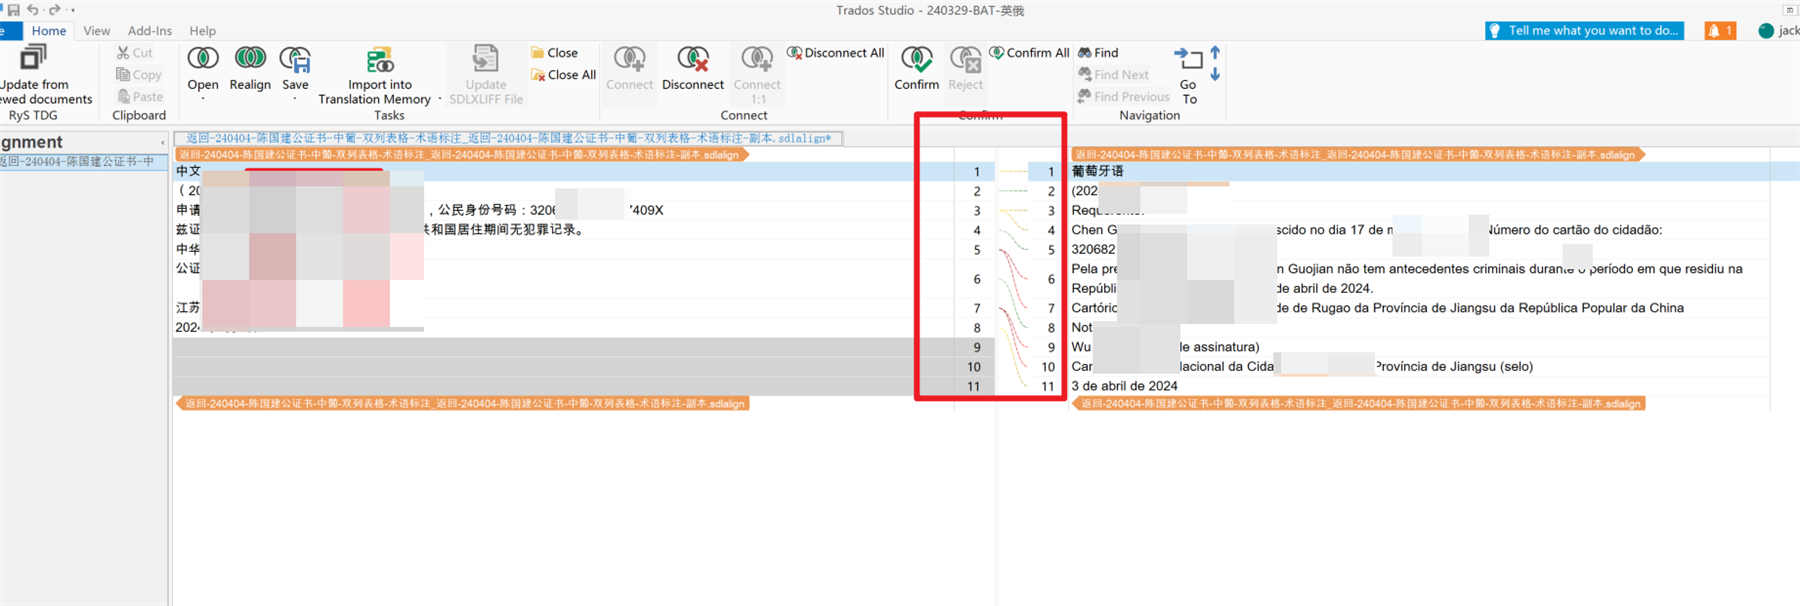Click the greyed Connect icon
Viewport: 1800px width, 606px height.
[x=630, y=59]
